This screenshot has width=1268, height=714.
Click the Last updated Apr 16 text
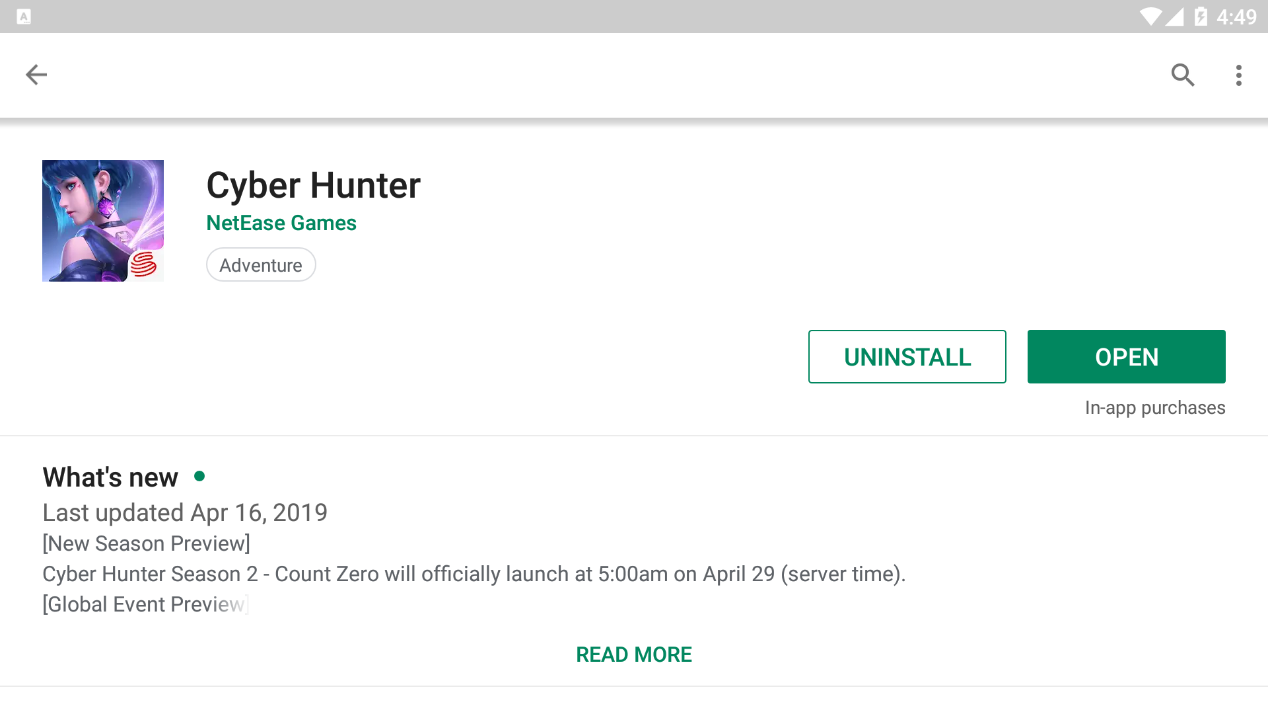click(184, 512)
